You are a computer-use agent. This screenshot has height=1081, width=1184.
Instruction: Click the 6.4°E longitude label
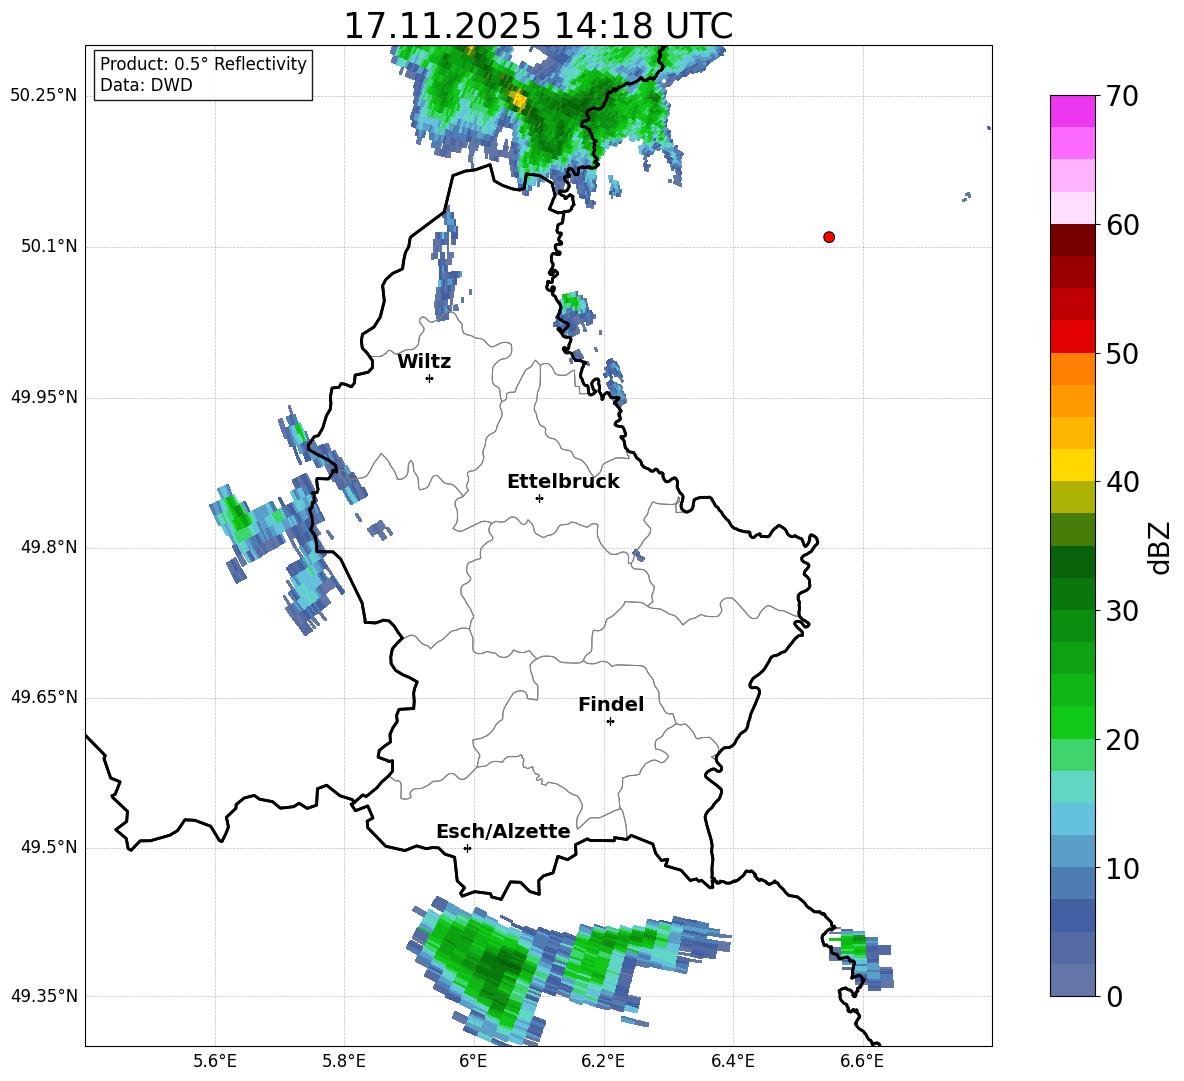[733, 1061]
